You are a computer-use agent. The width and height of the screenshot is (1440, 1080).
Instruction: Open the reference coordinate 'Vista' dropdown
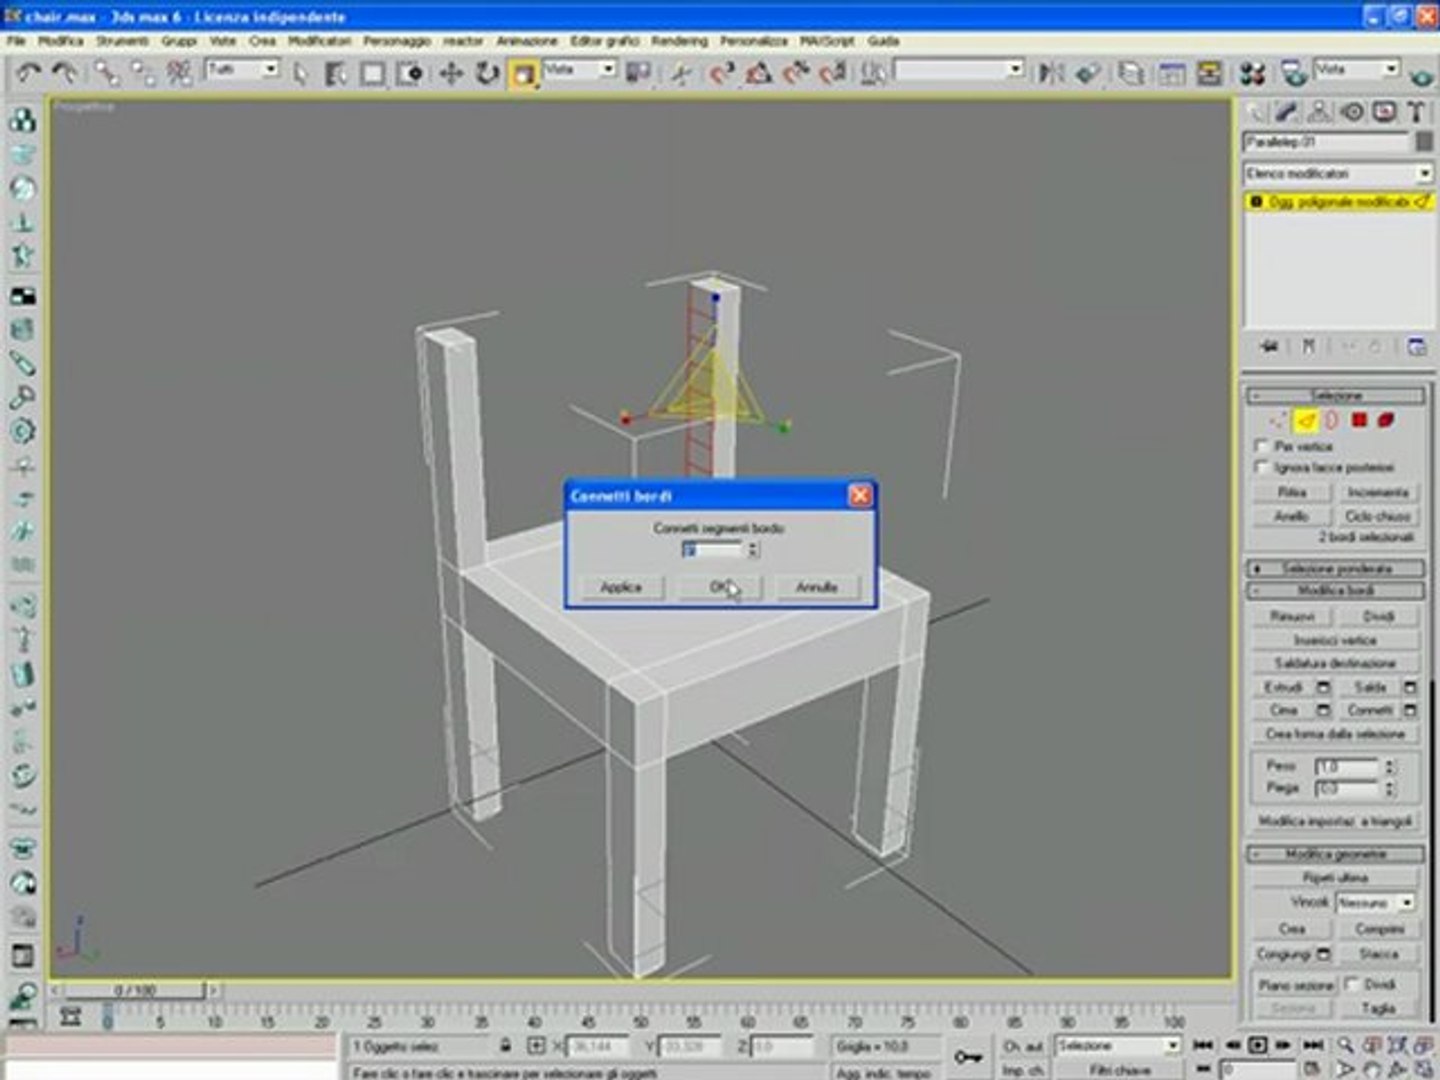pos(580,69)
